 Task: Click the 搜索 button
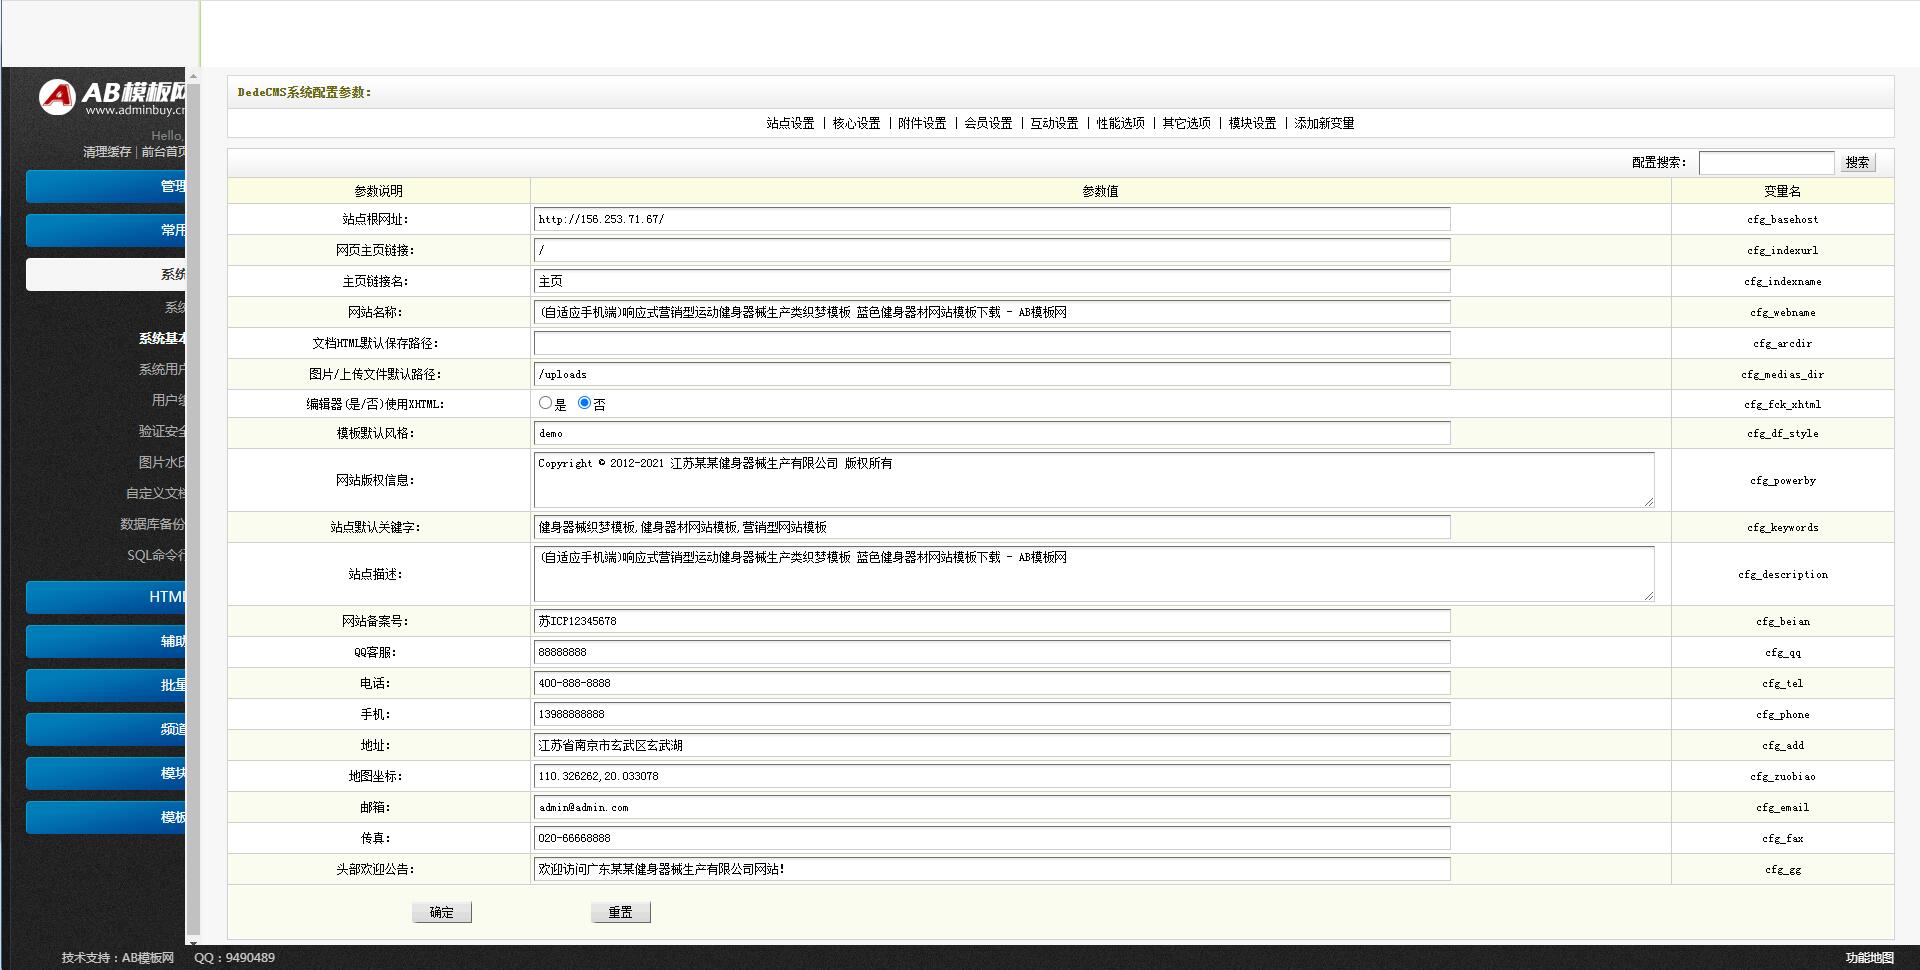click(x=1857, y=163)
